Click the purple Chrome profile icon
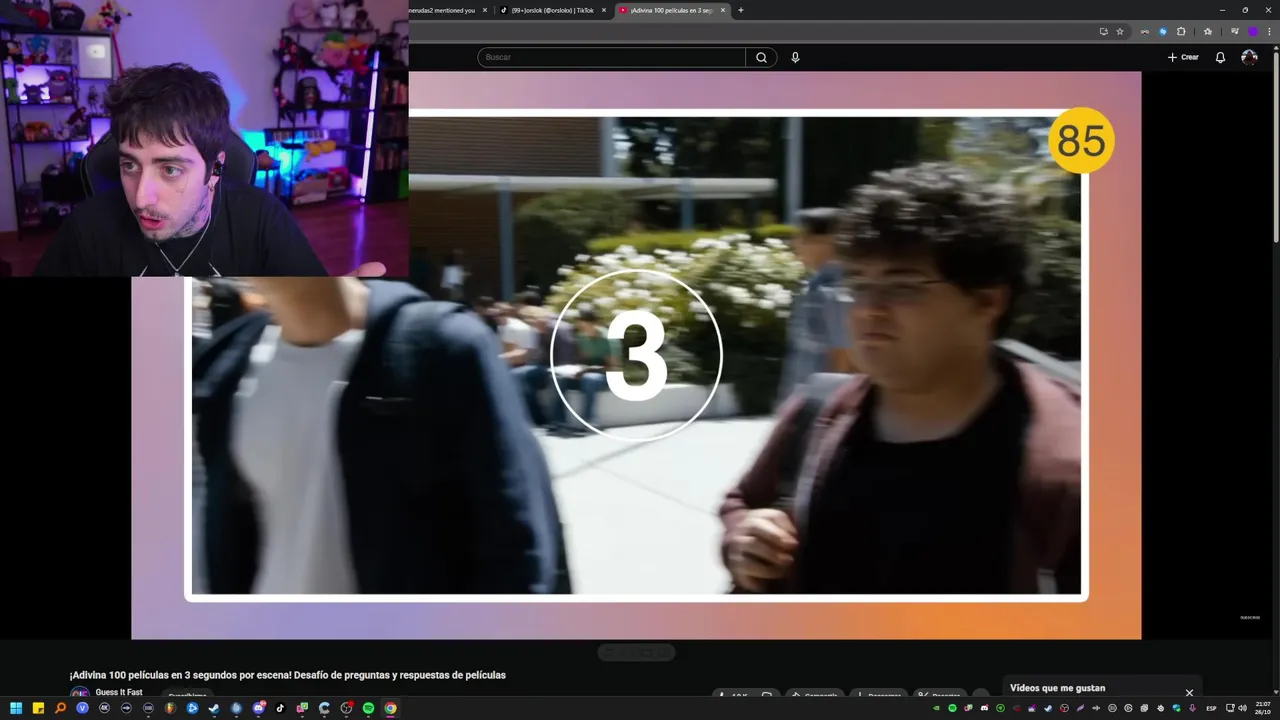 click(1252, 31)
